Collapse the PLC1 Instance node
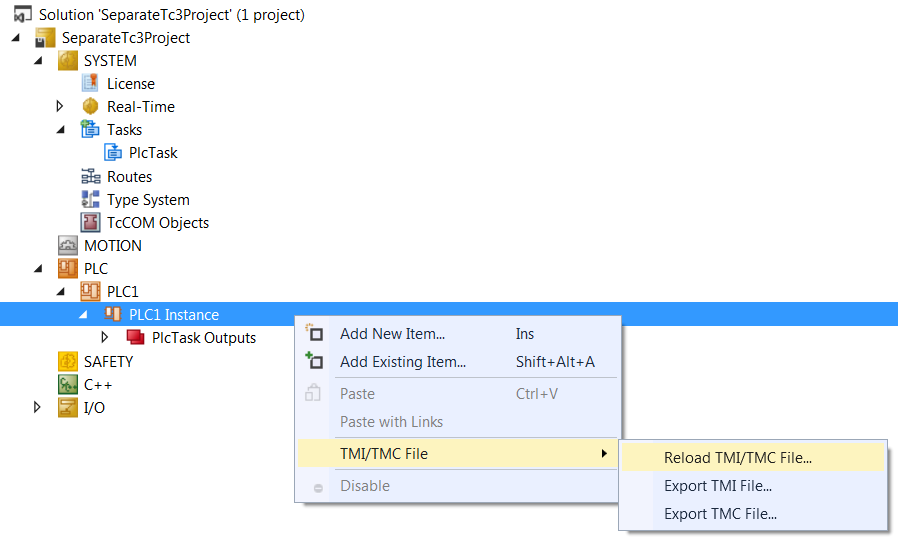Viewport: 898px width, 540px height. pyautogui.click(x=84, y=314)
